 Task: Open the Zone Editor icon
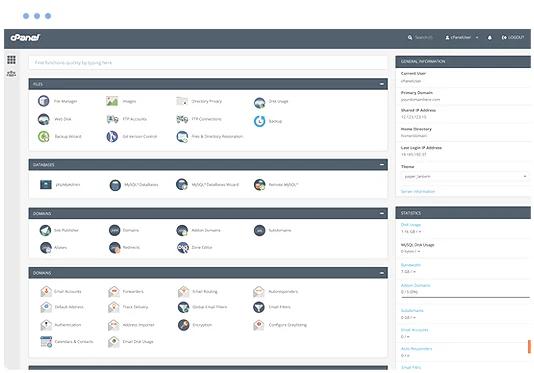click(183, 247)
